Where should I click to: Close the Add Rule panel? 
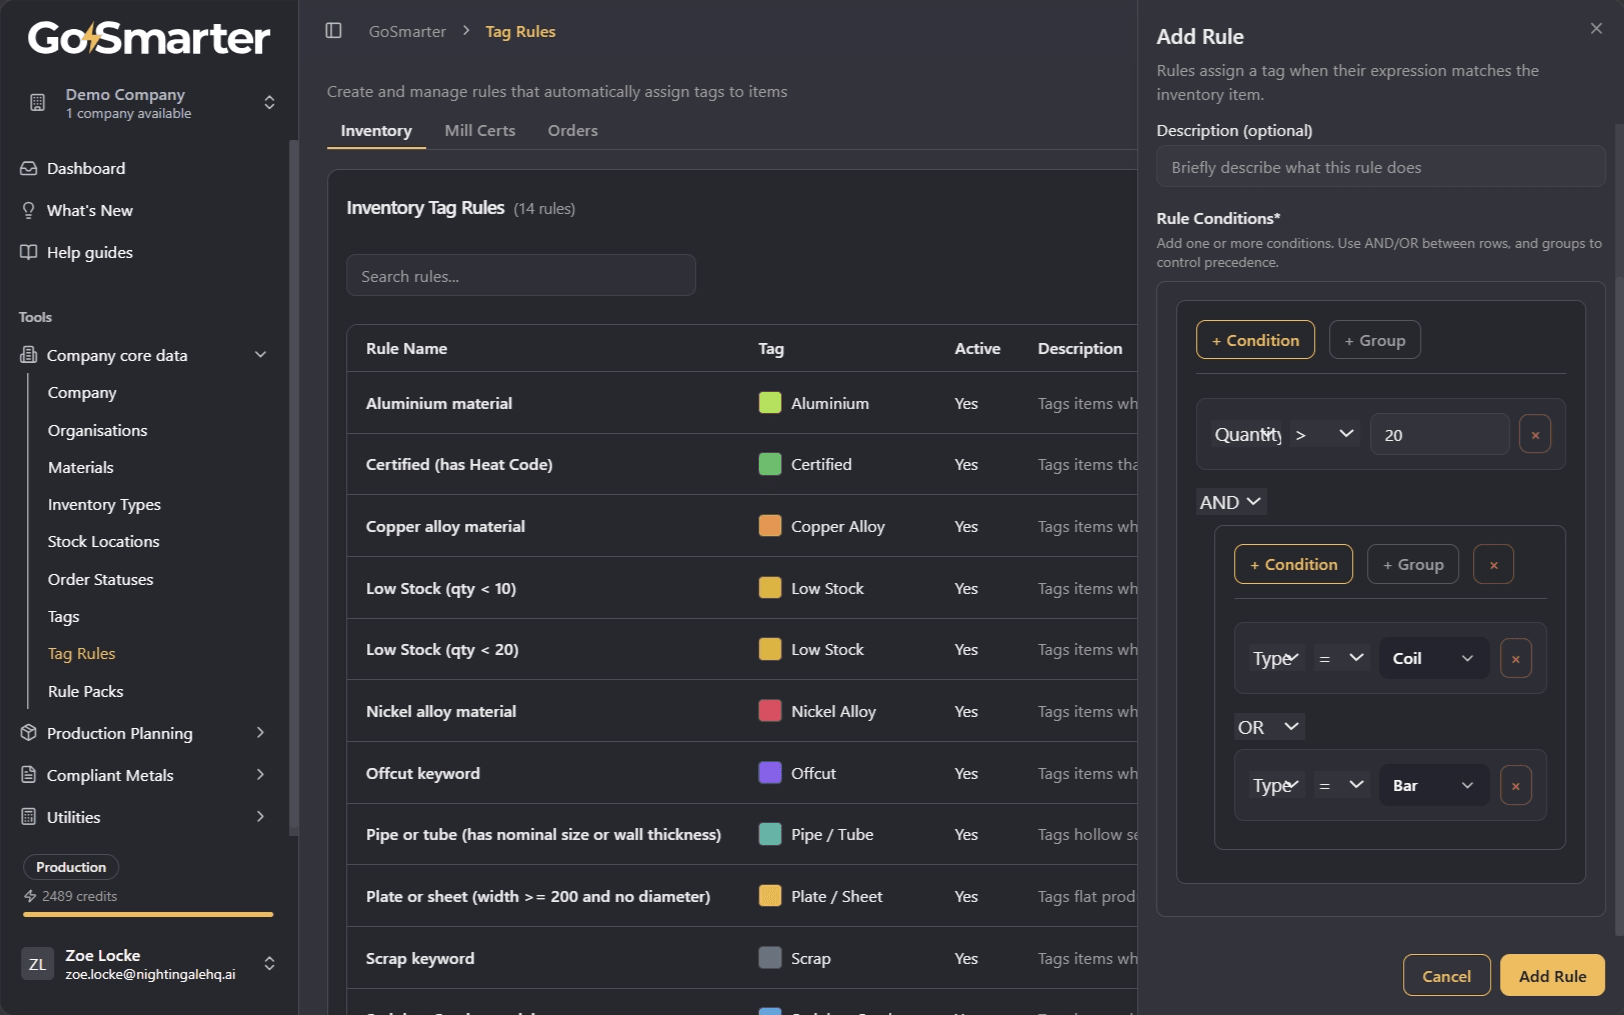coord(1596,29)
